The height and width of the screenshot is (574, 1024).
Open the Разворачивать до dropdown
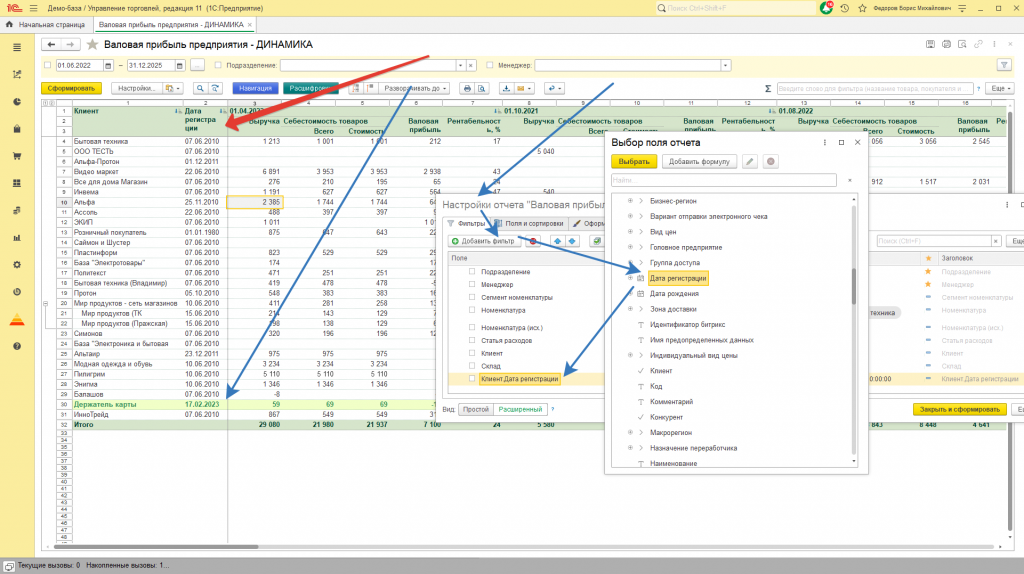pyautogui.click(x=415, y=88)
